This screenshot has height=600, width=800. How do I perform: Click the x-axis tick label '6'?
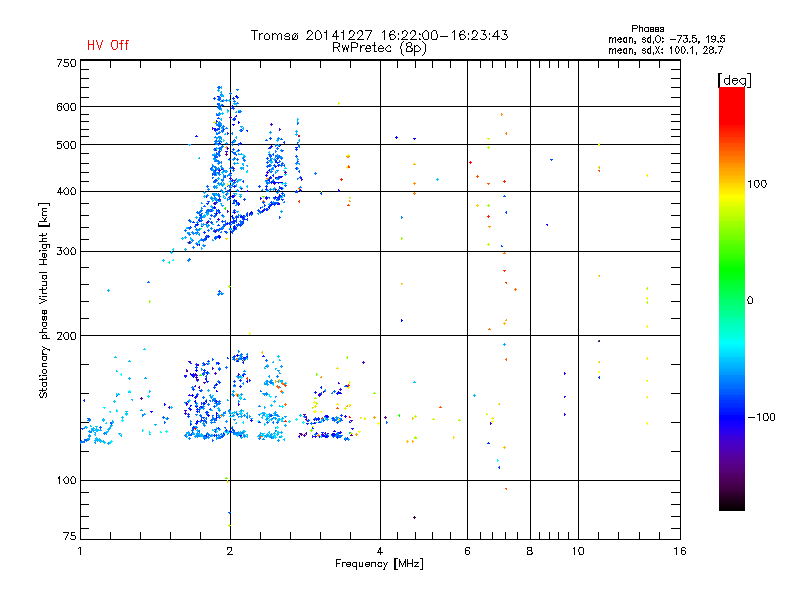[467, 551]
